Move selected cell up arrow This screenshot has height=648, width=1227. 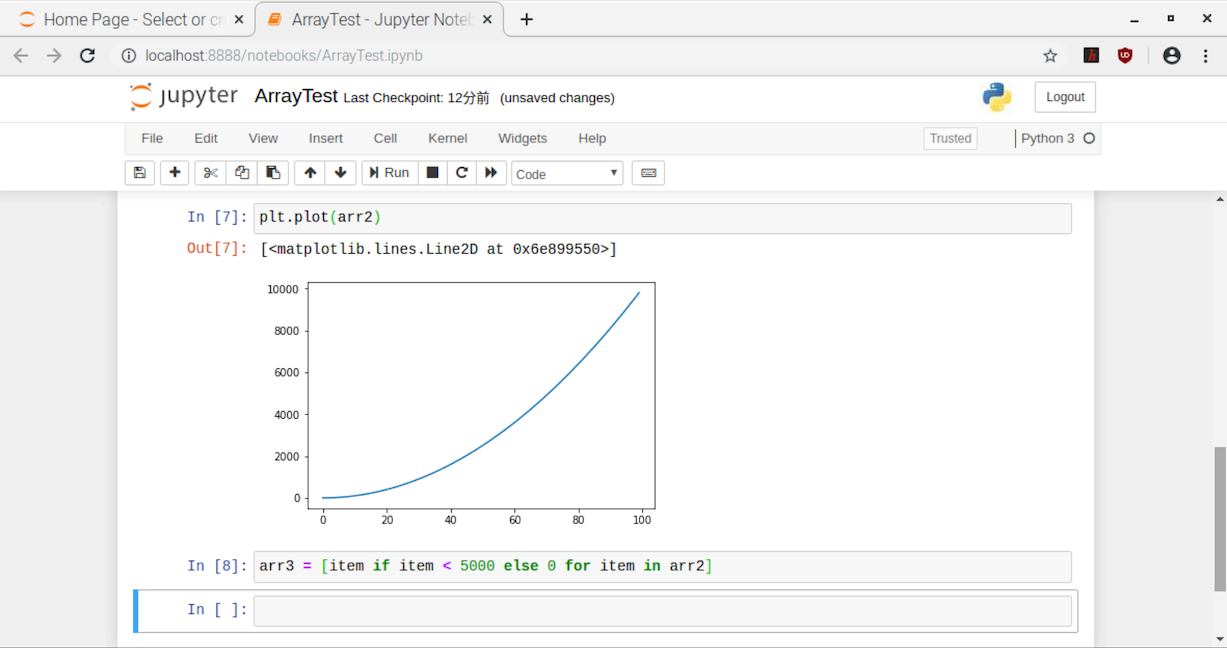(x=310, y=173)
